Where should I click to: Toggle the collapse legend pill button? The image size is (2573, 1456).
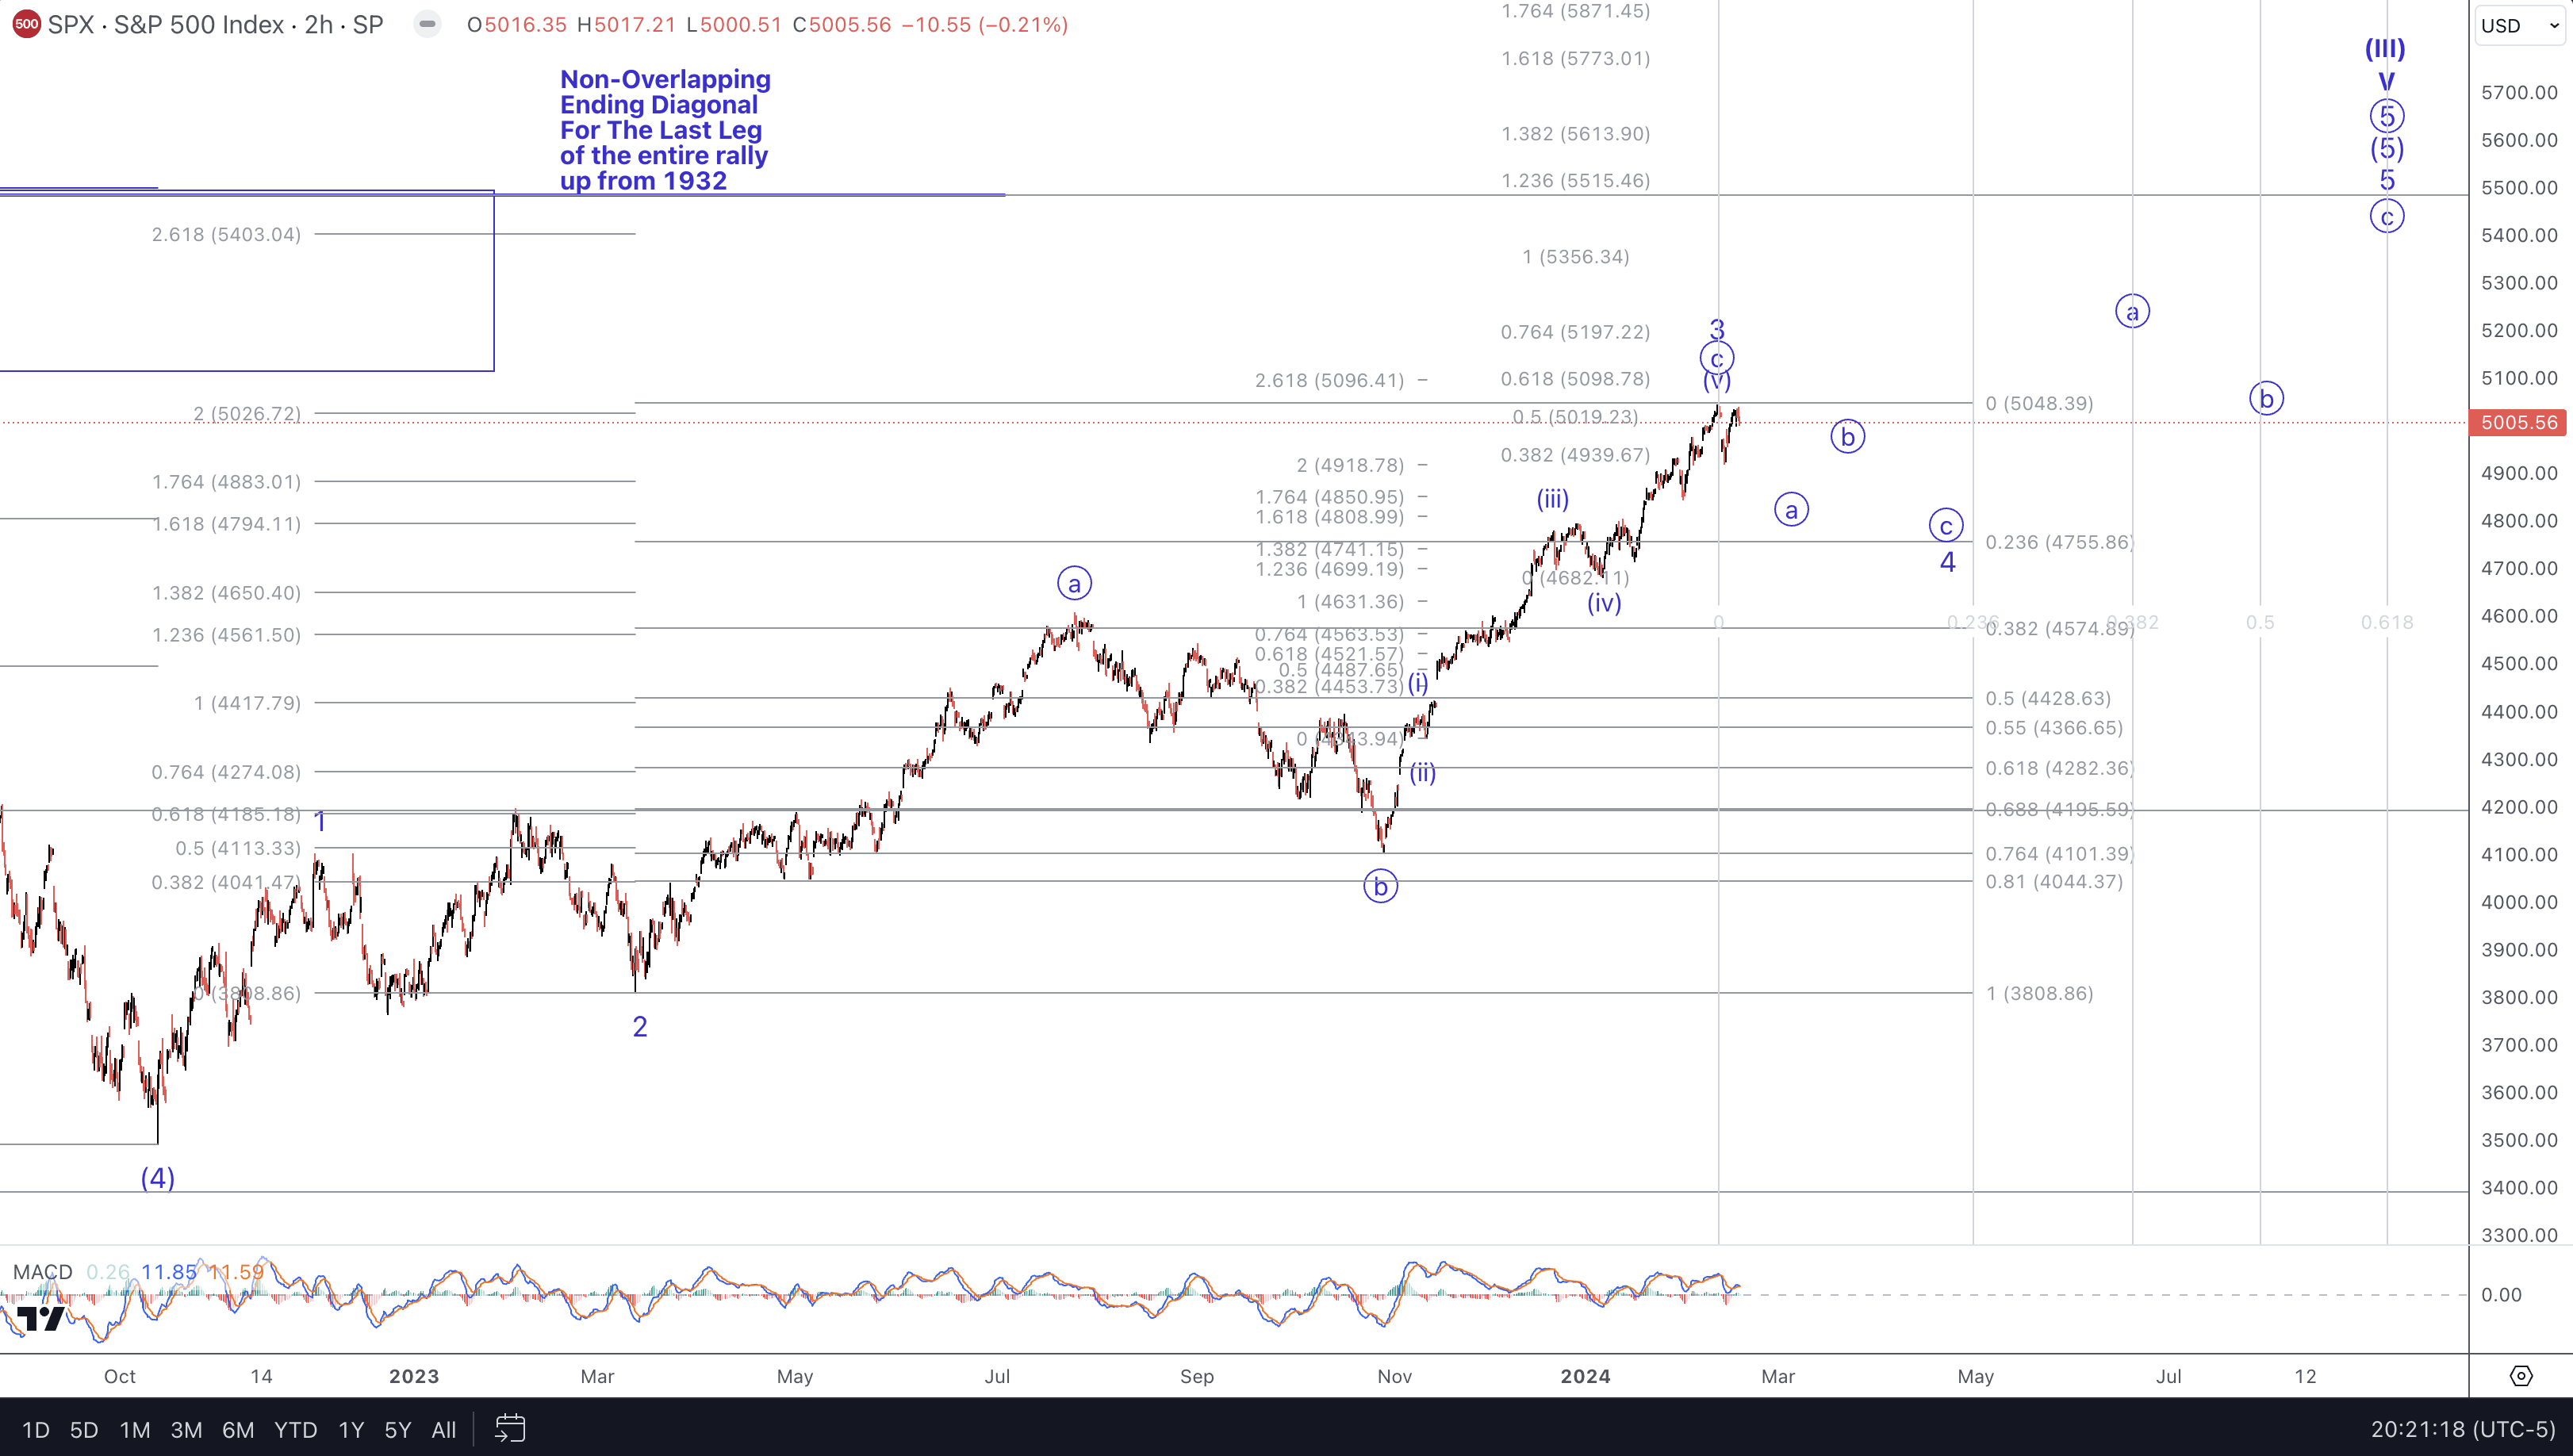click(427, 24)
